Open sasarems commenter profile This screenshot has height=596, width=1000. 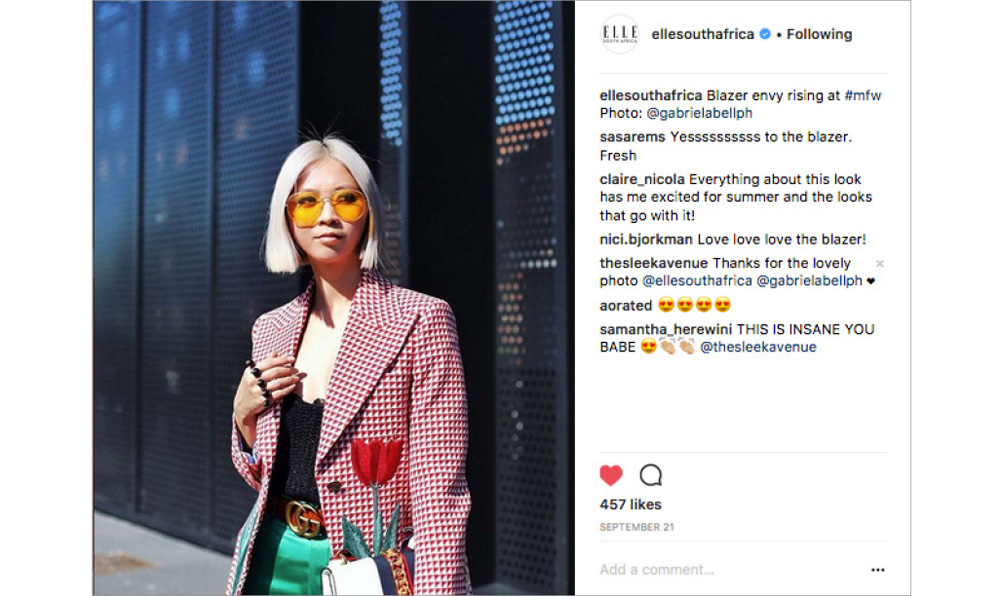click(632, 137)
